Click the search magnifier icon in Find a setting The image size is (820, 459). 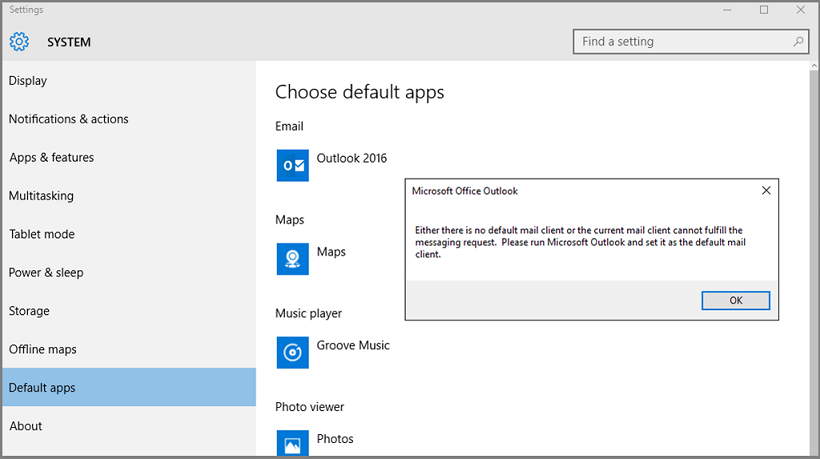[x=798, y=41]
